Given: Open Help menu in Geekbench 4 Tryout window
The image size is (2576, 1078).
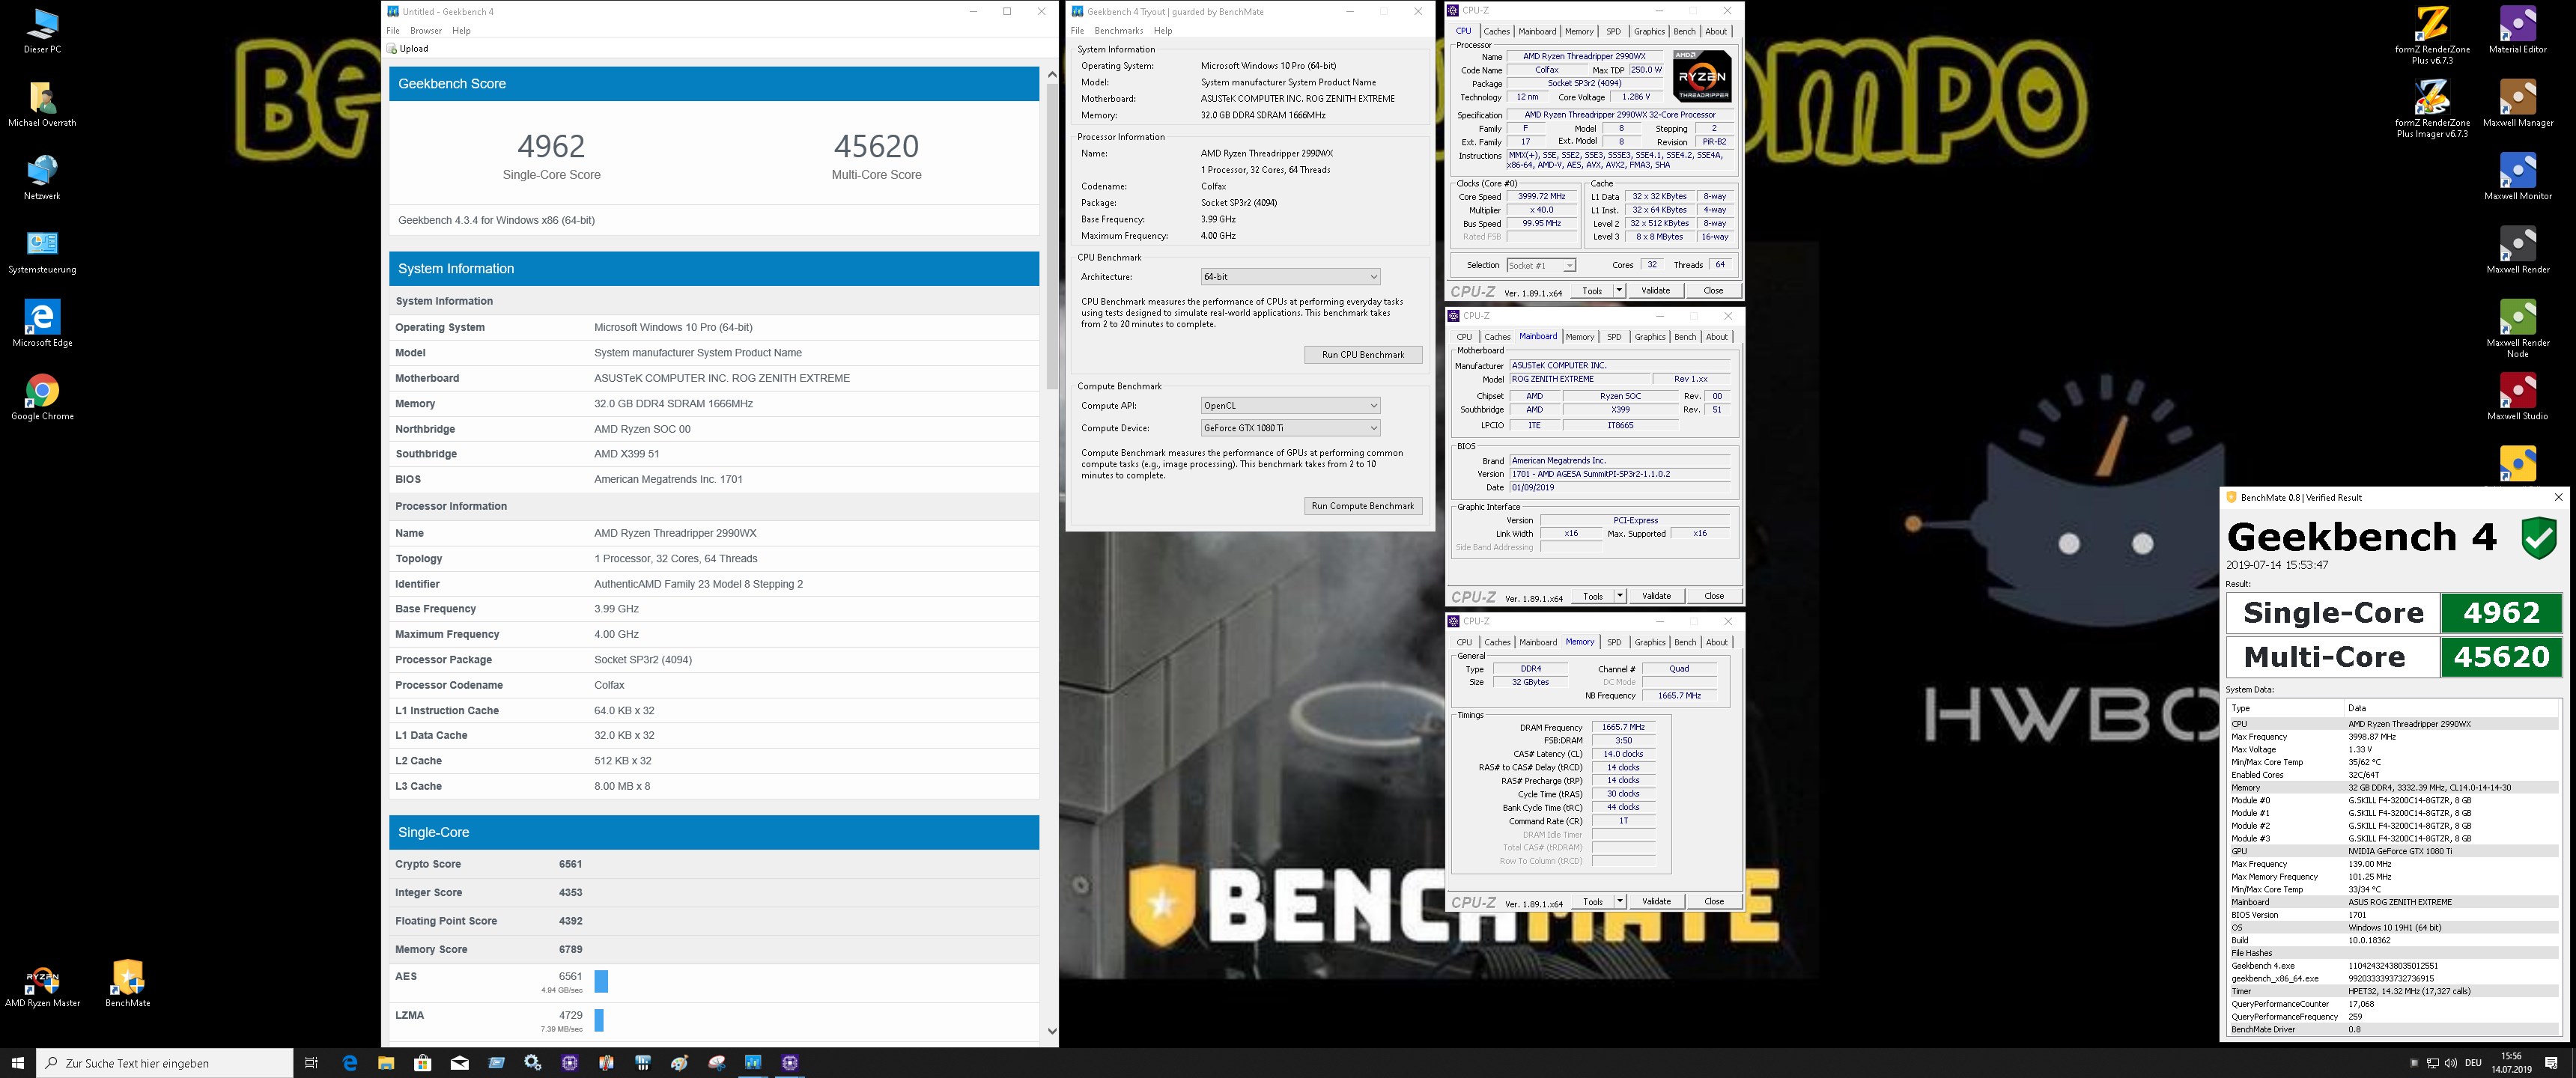Looking at the screenshot, I should pos(1163,31).
